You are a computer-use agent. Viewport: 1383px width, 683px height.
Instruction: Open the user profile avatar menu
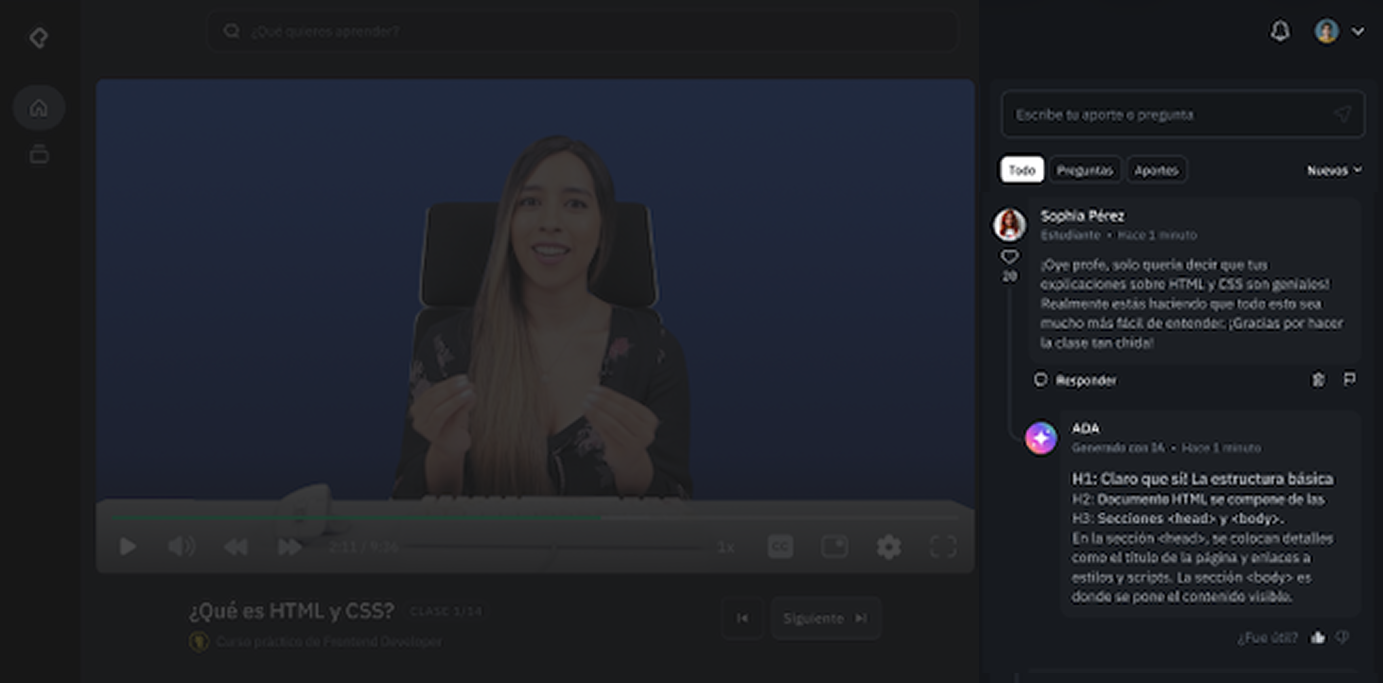pyautogui.click(x=1327, y=32)
